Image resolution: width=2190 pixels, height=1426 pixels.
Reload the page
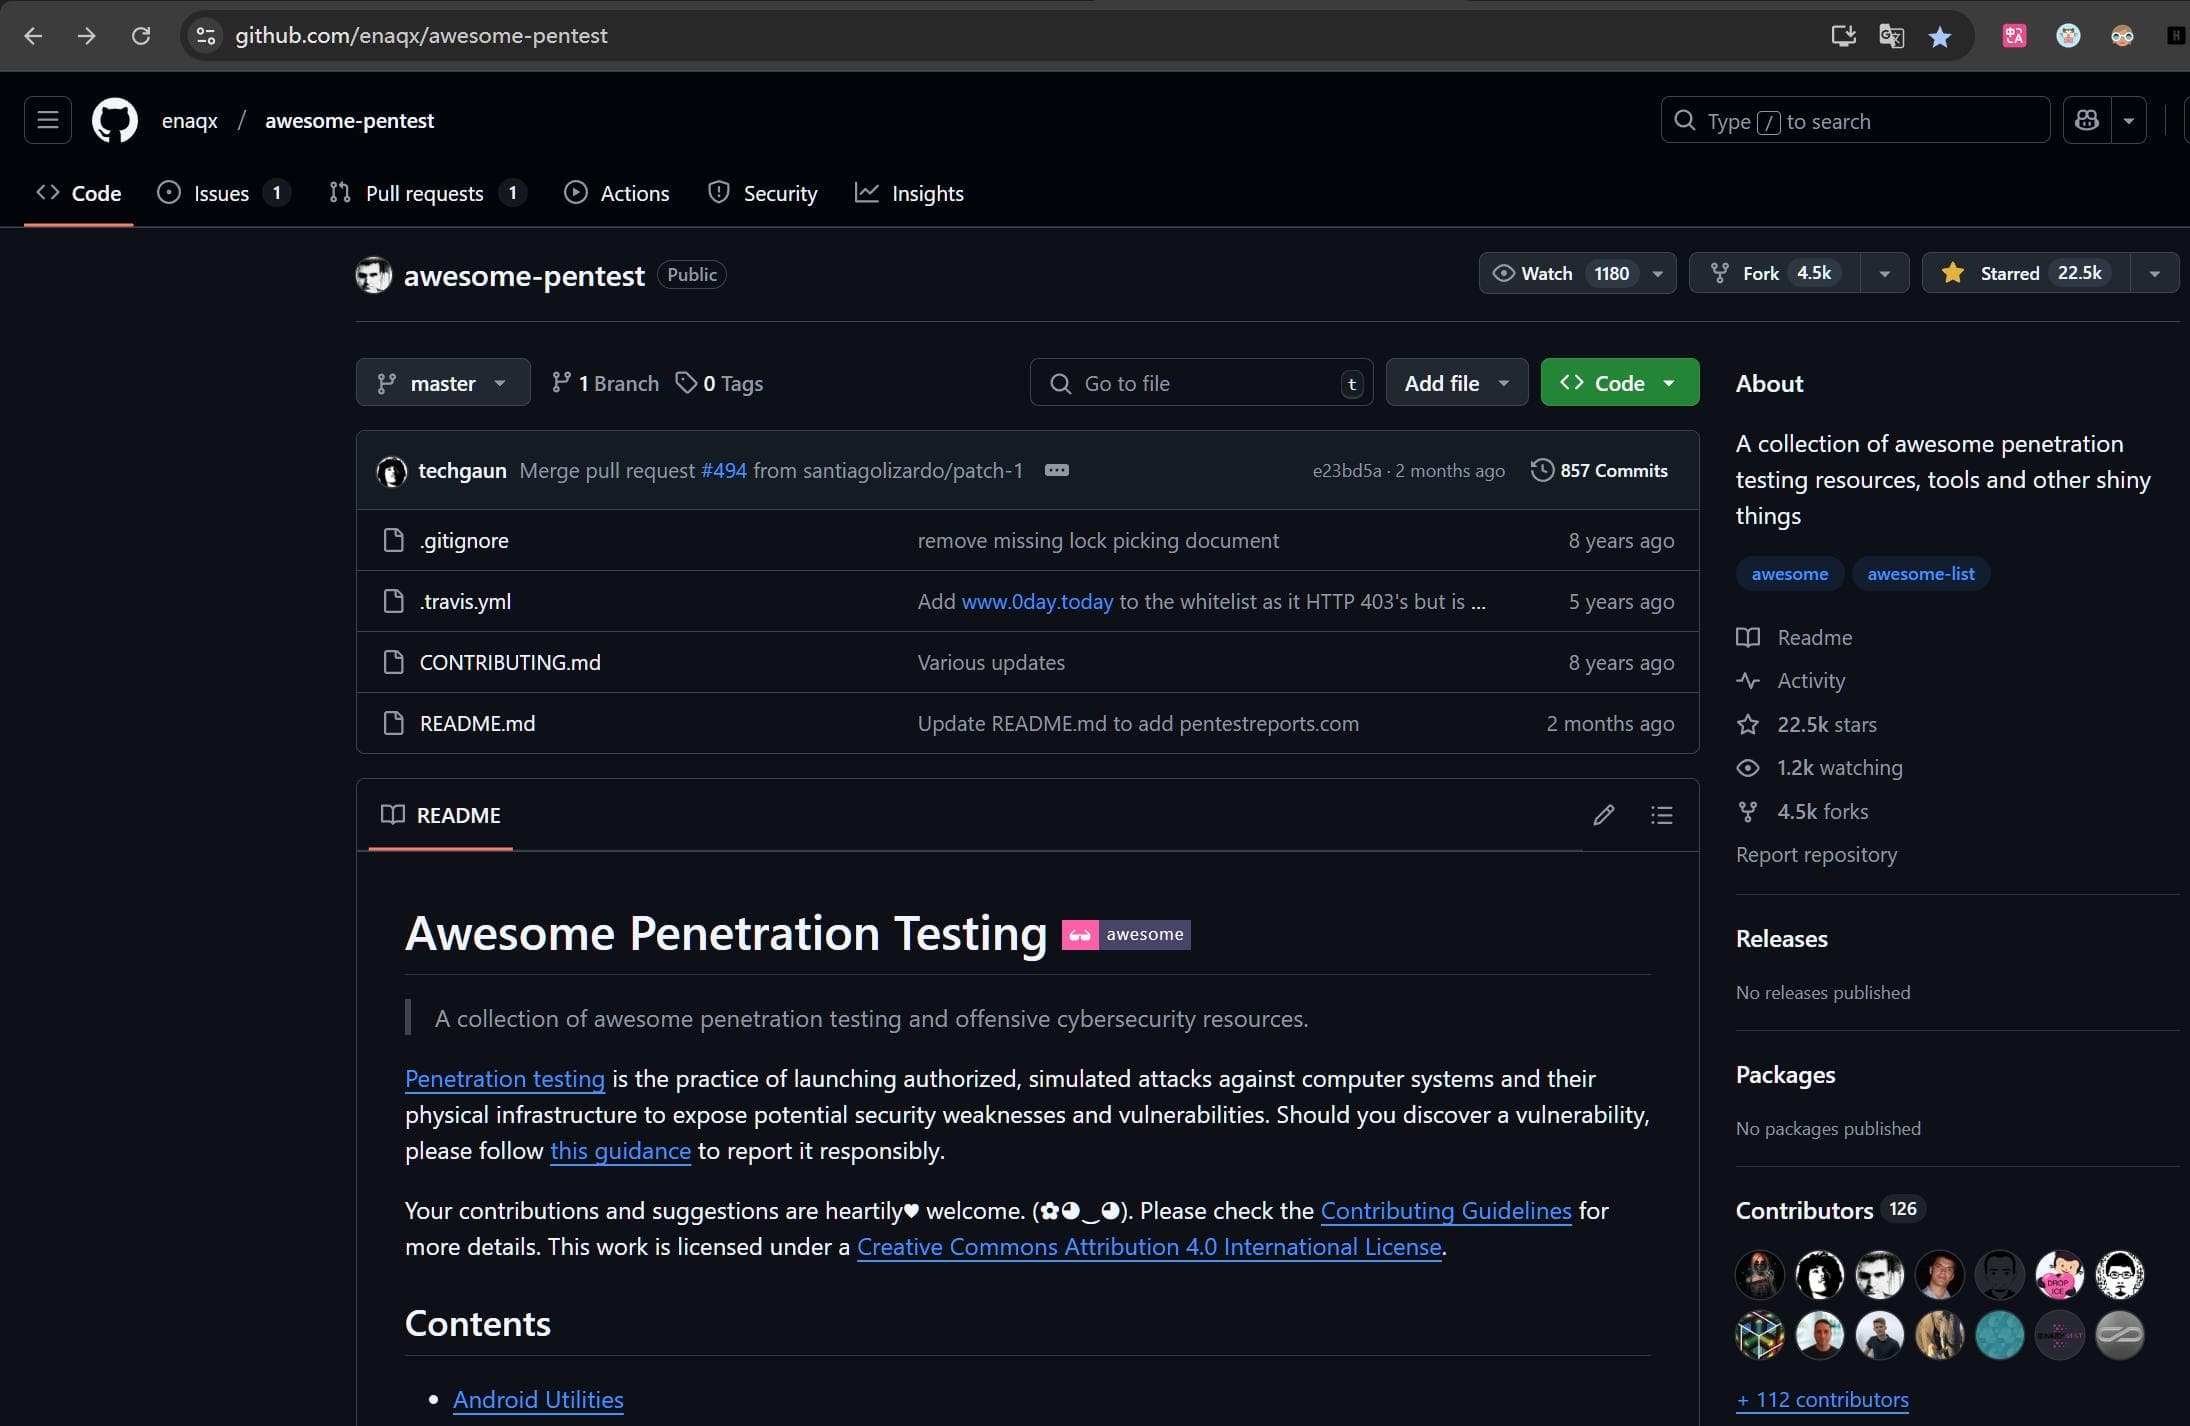[x=141, y=36]
